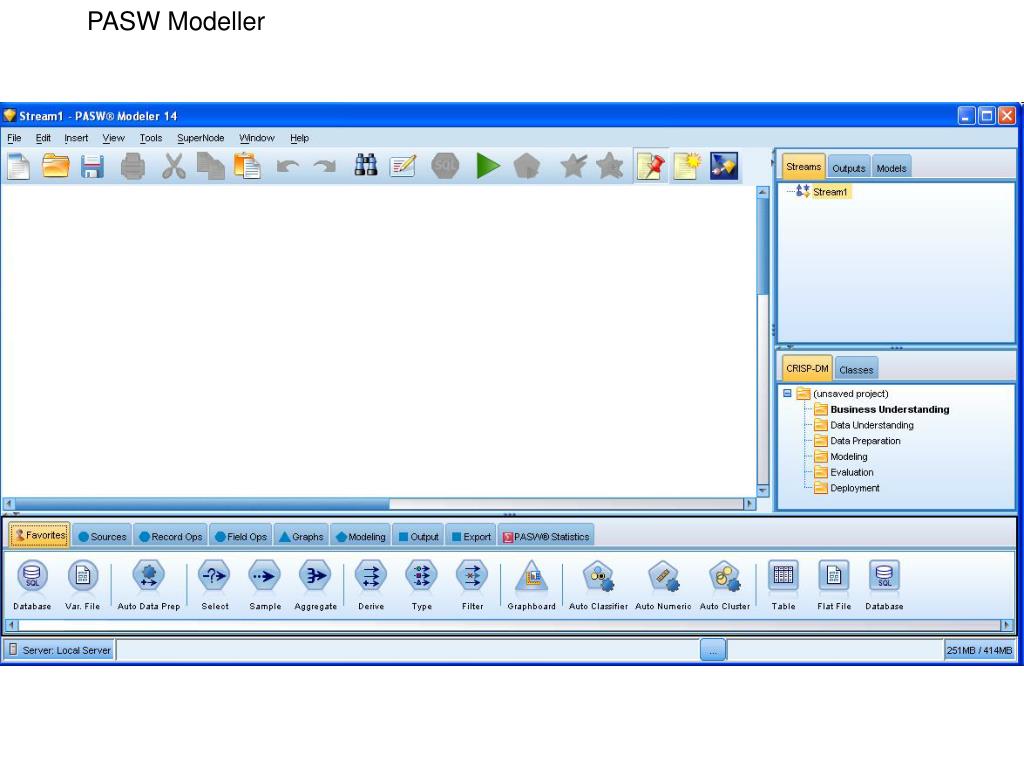Open the Sources palette tab
This screenshot has width=1024, height=768.
coord(102,537)
